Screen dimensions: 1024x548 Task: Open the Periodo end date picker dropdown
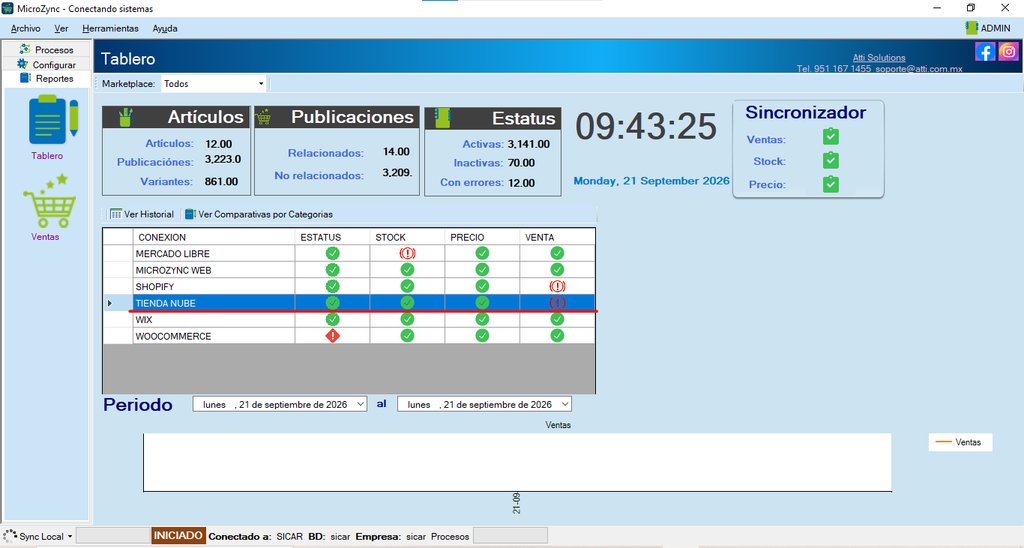click(x=565, y=404)
